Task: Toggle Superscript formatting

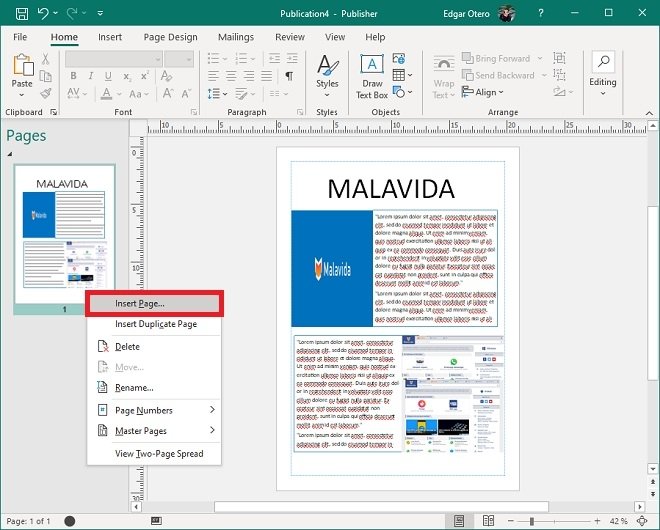Action: pos(144,76)
